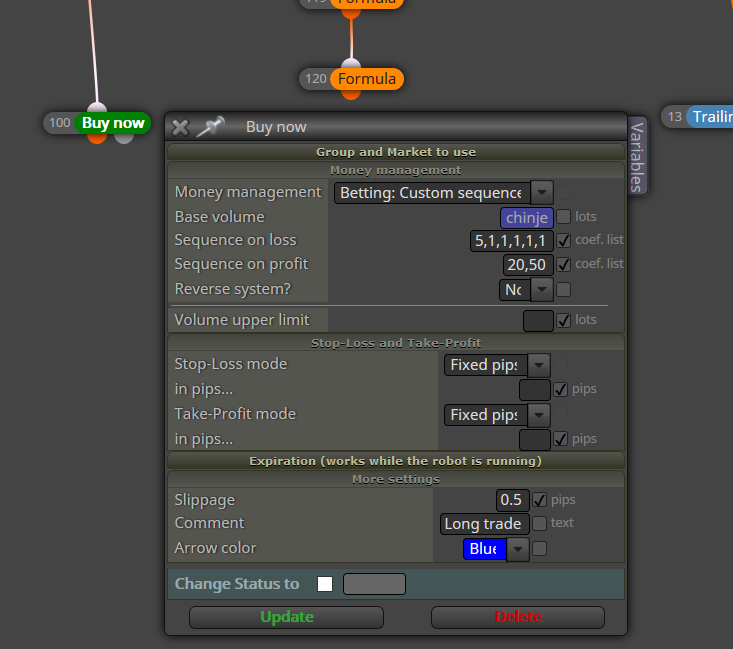The image size is (733, 649).
Task: Toggle the Comment text checkbox
Action: pos(539,523)
